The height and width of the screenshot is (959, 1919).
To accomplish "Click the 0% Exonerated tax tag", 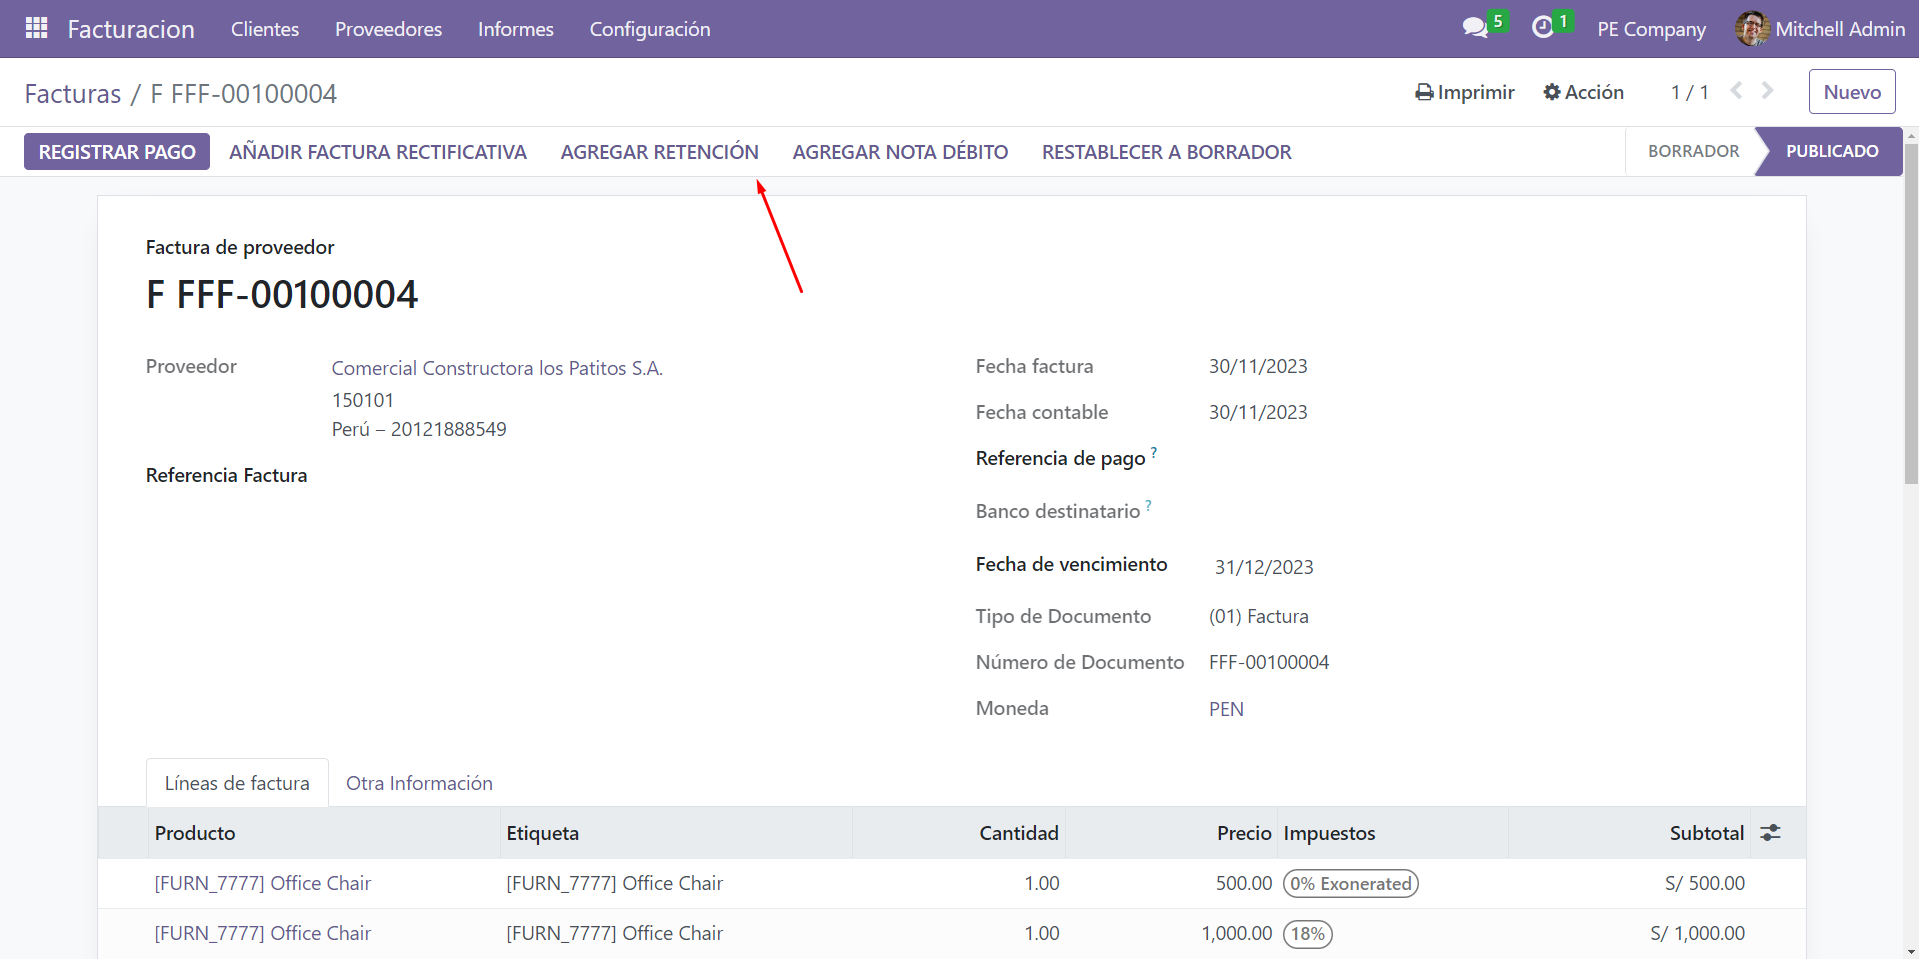I will (1351, 883).
